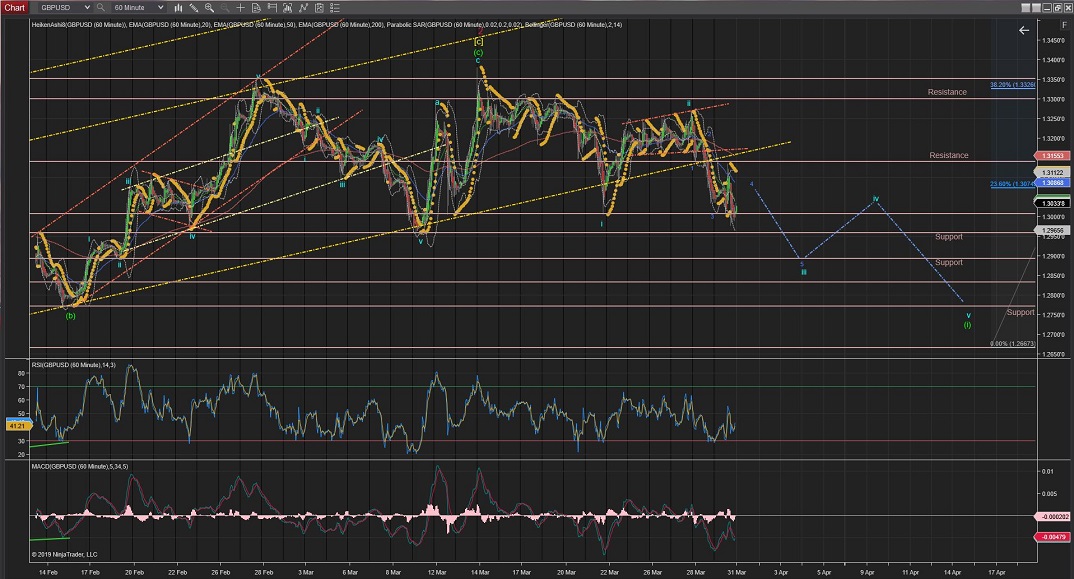Click the 0.00% (1.26673) Fibonacci label
The image size is (1074, 579).
click(1012, 344)
